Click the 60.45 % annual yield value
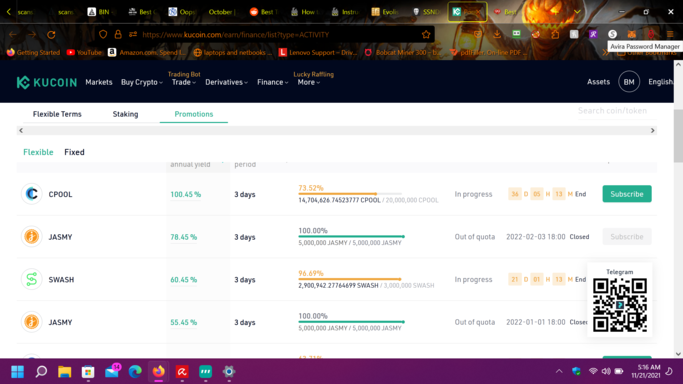 [x=183, y=280]
